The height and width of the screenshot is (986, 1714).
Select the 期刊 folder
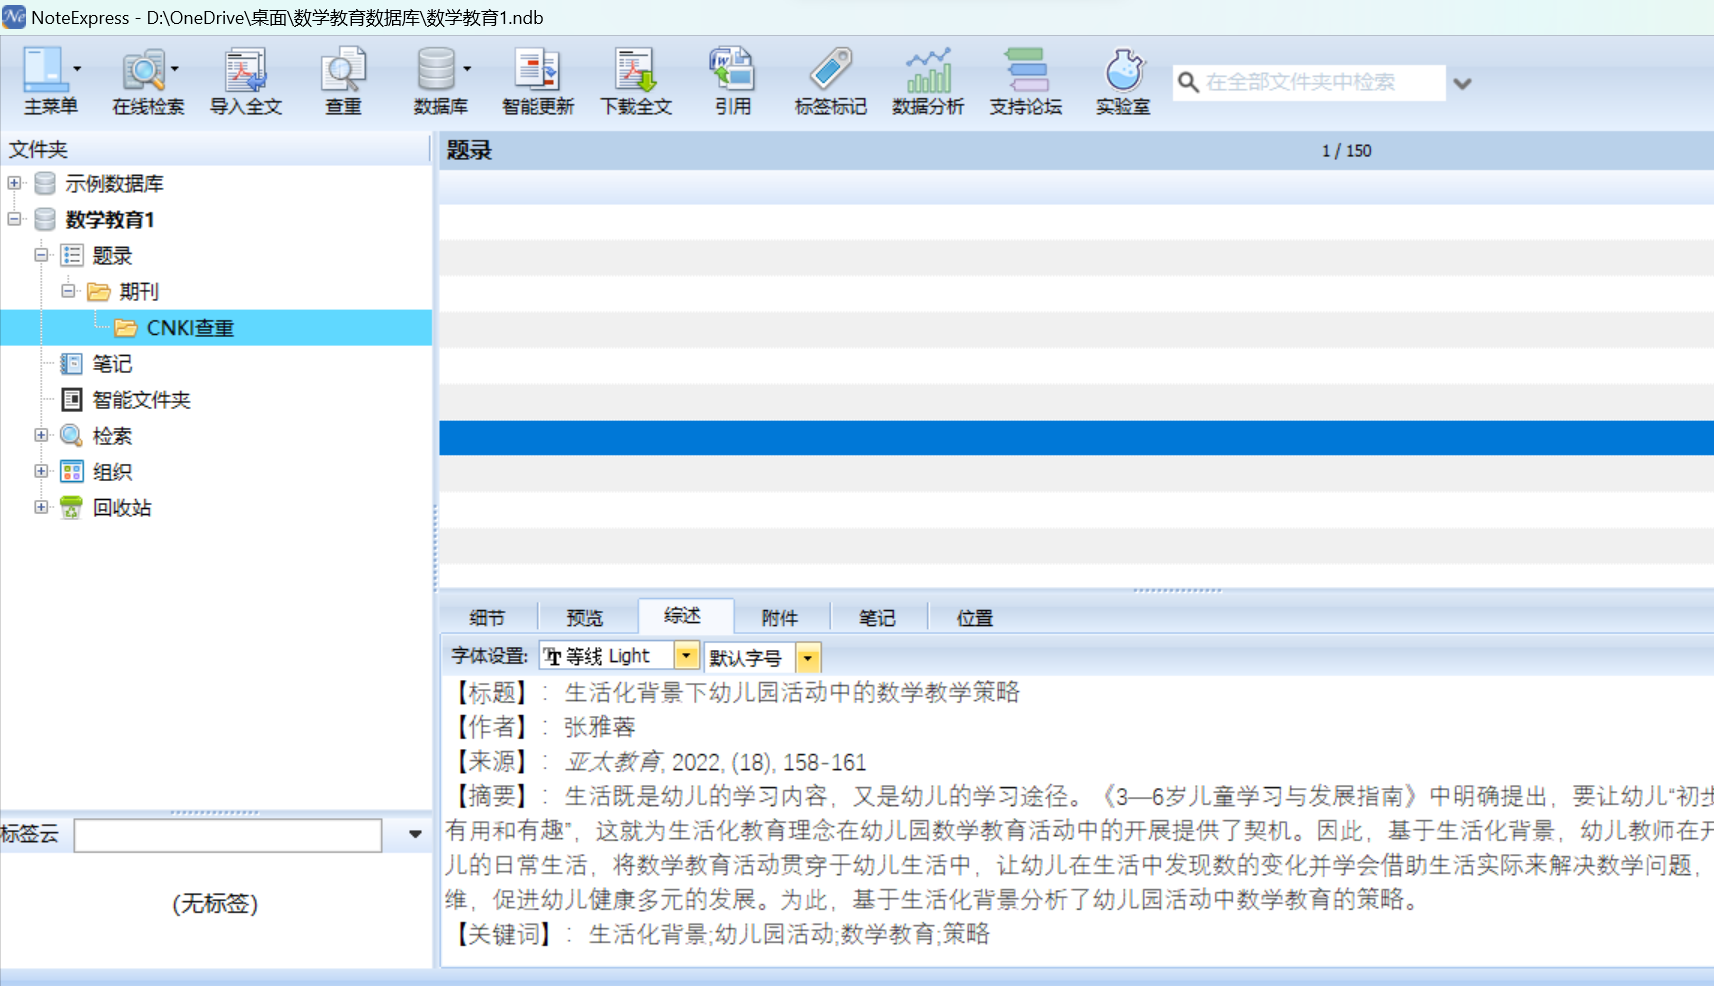click(139, 291)
